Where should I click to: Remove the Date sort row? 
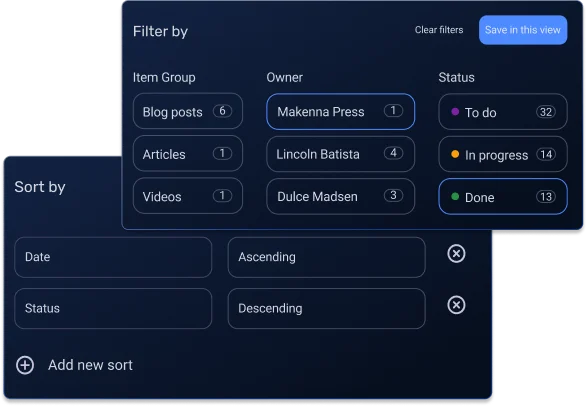click(x=456, y=254)
